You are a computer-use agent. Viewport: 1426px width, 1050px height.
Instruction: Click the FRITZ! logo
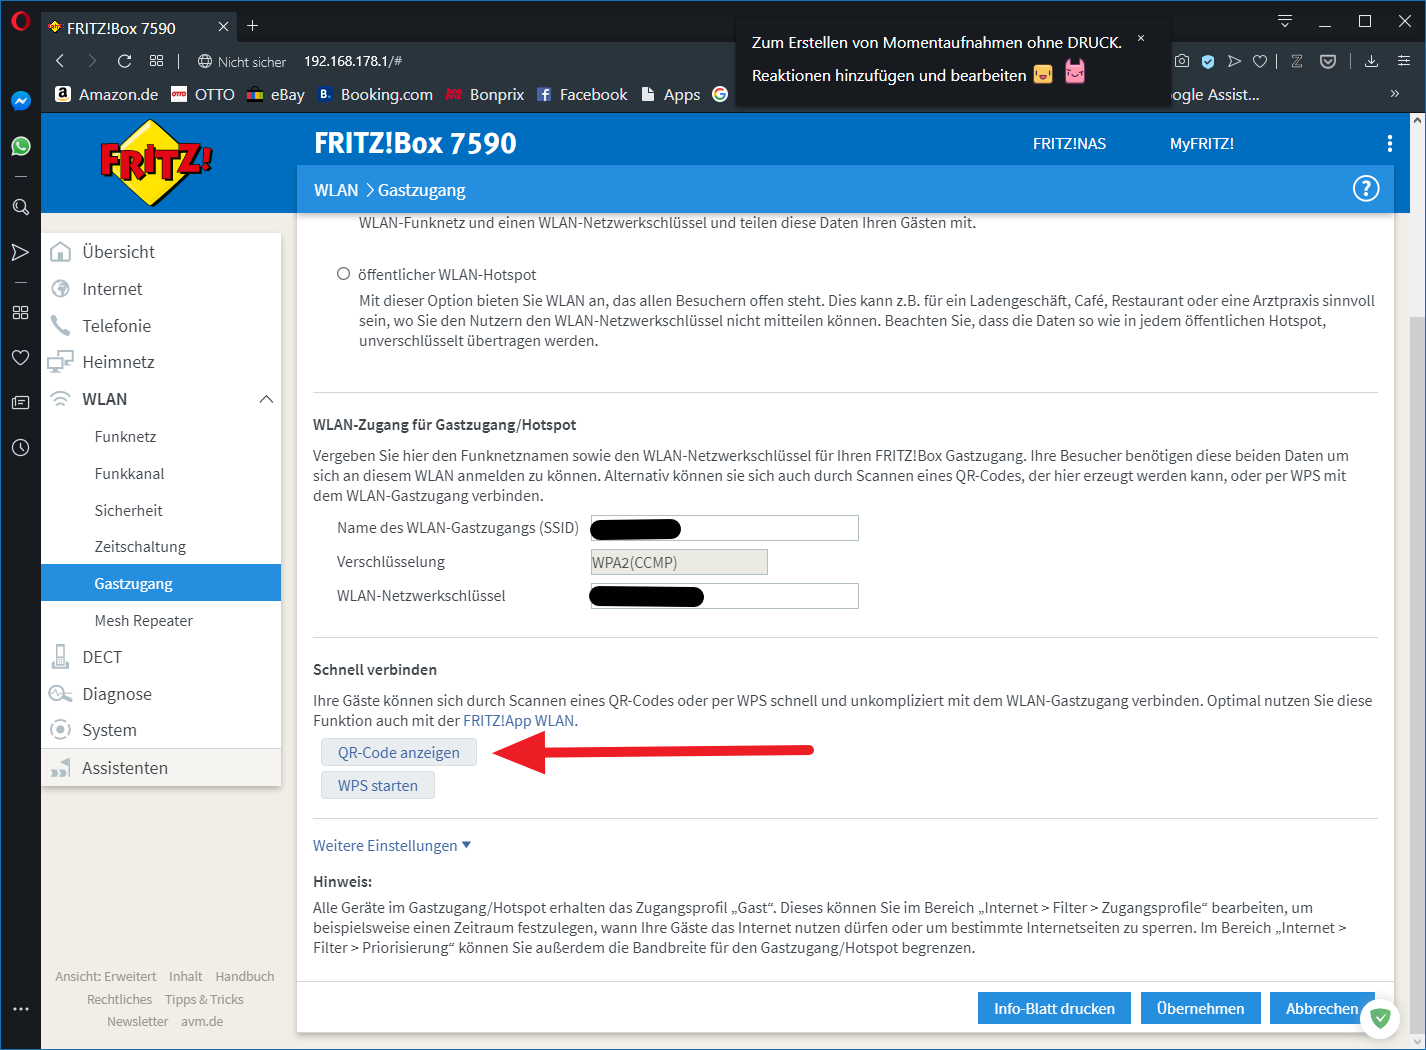tap(156, 162)
